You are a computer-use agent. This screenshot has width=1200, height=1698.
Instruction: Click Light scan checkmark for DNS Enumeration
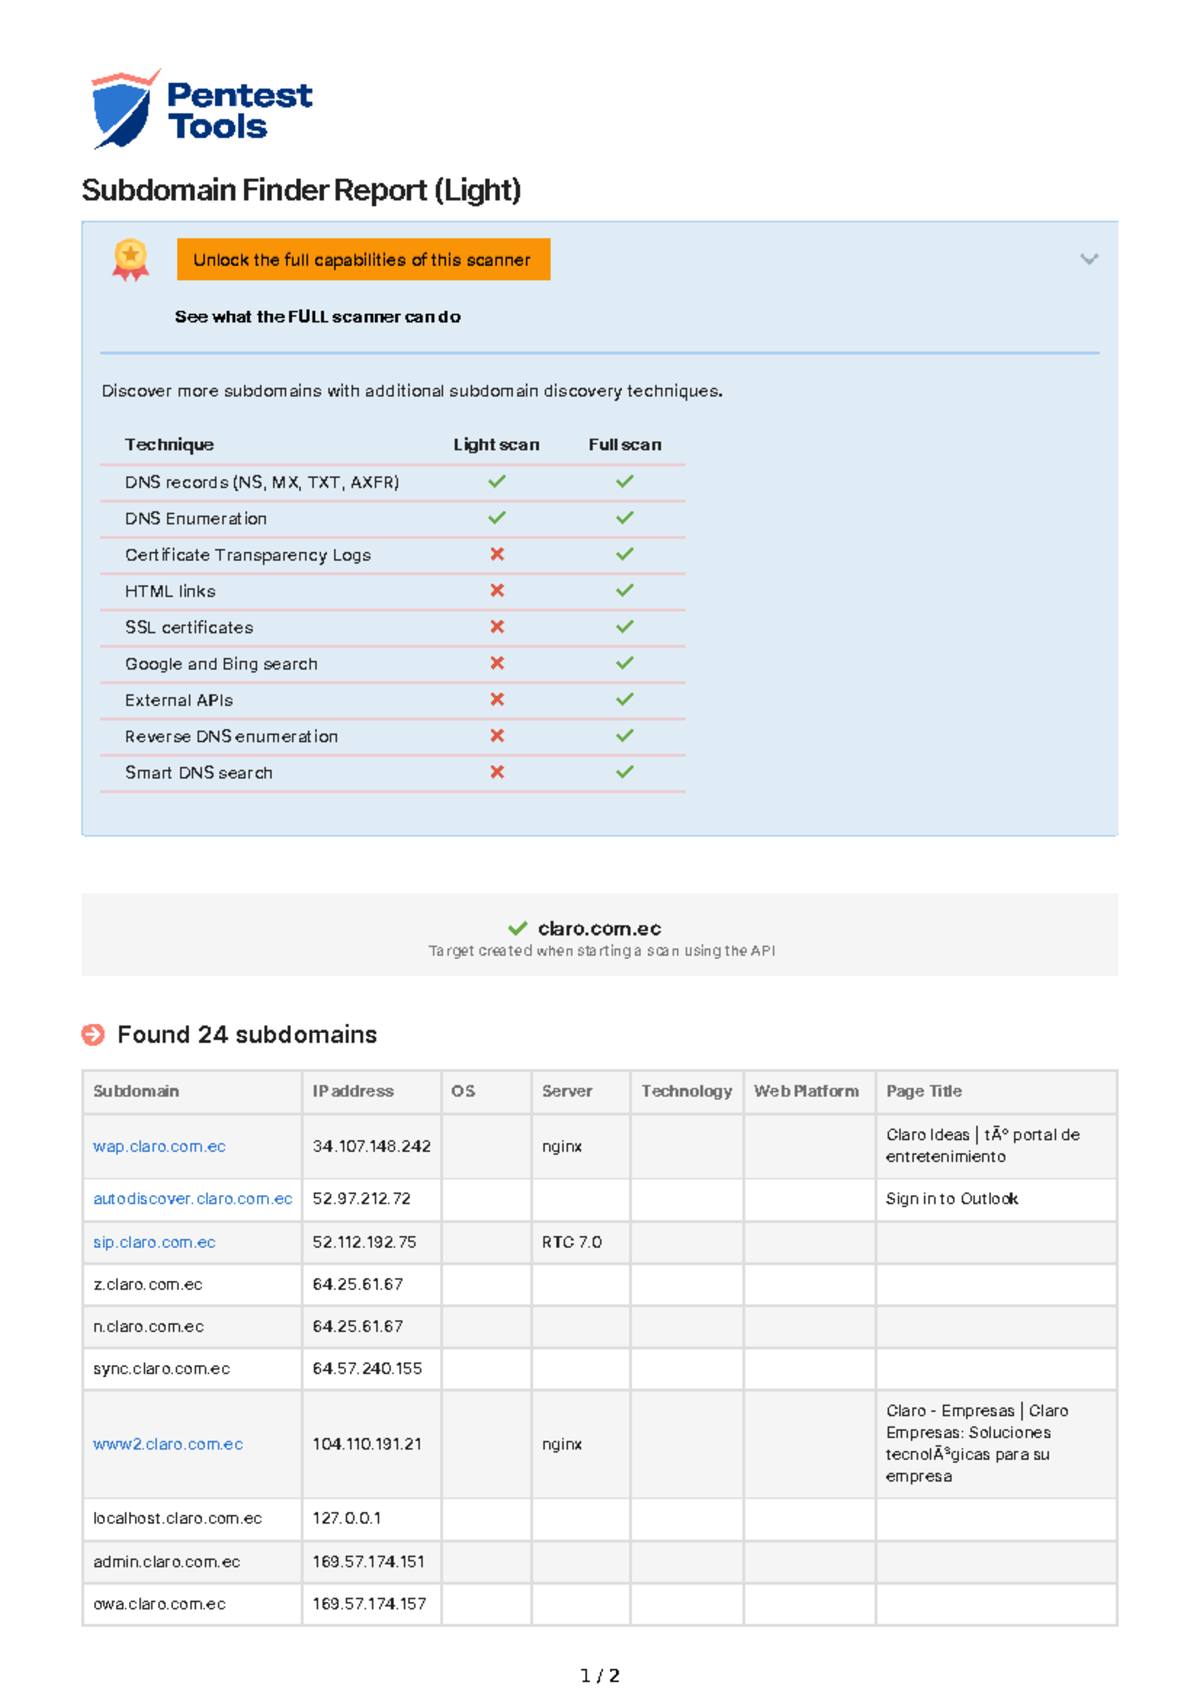tap(497, 518)
